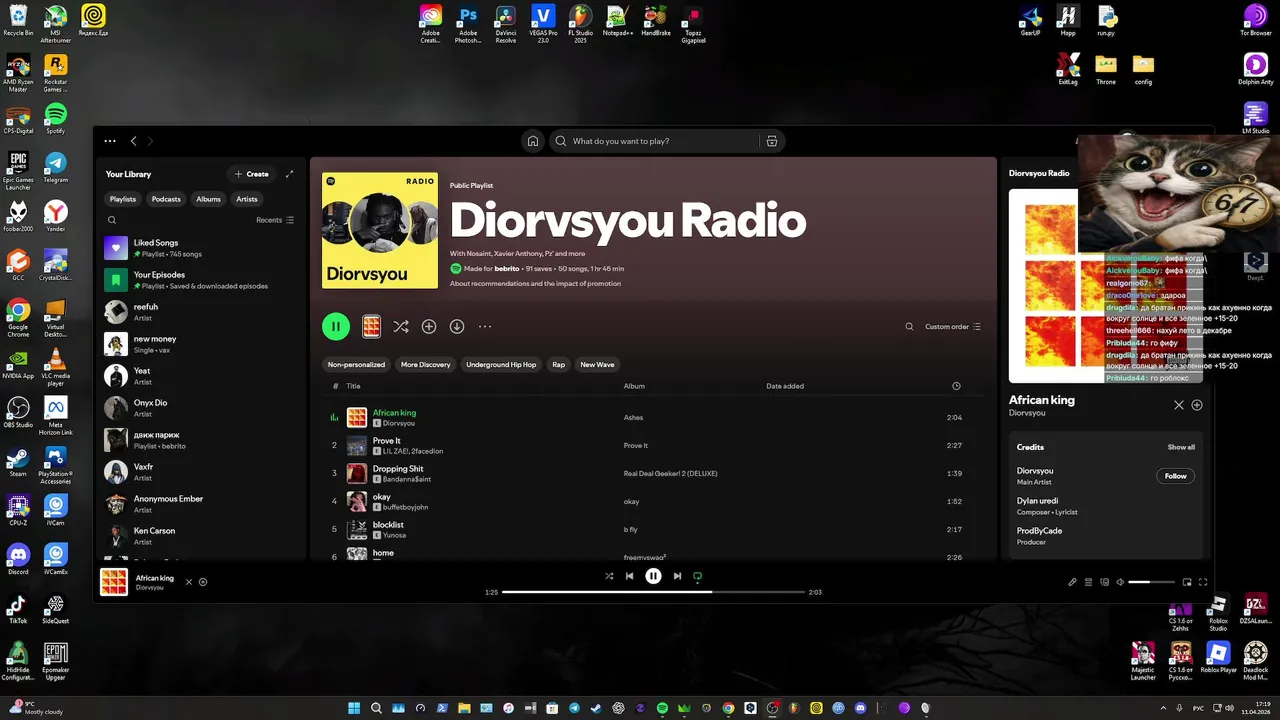Image resolution: width=1280 pixels, height=720 pixels.
Task: Skip to previous track
Action: [629, 576]
